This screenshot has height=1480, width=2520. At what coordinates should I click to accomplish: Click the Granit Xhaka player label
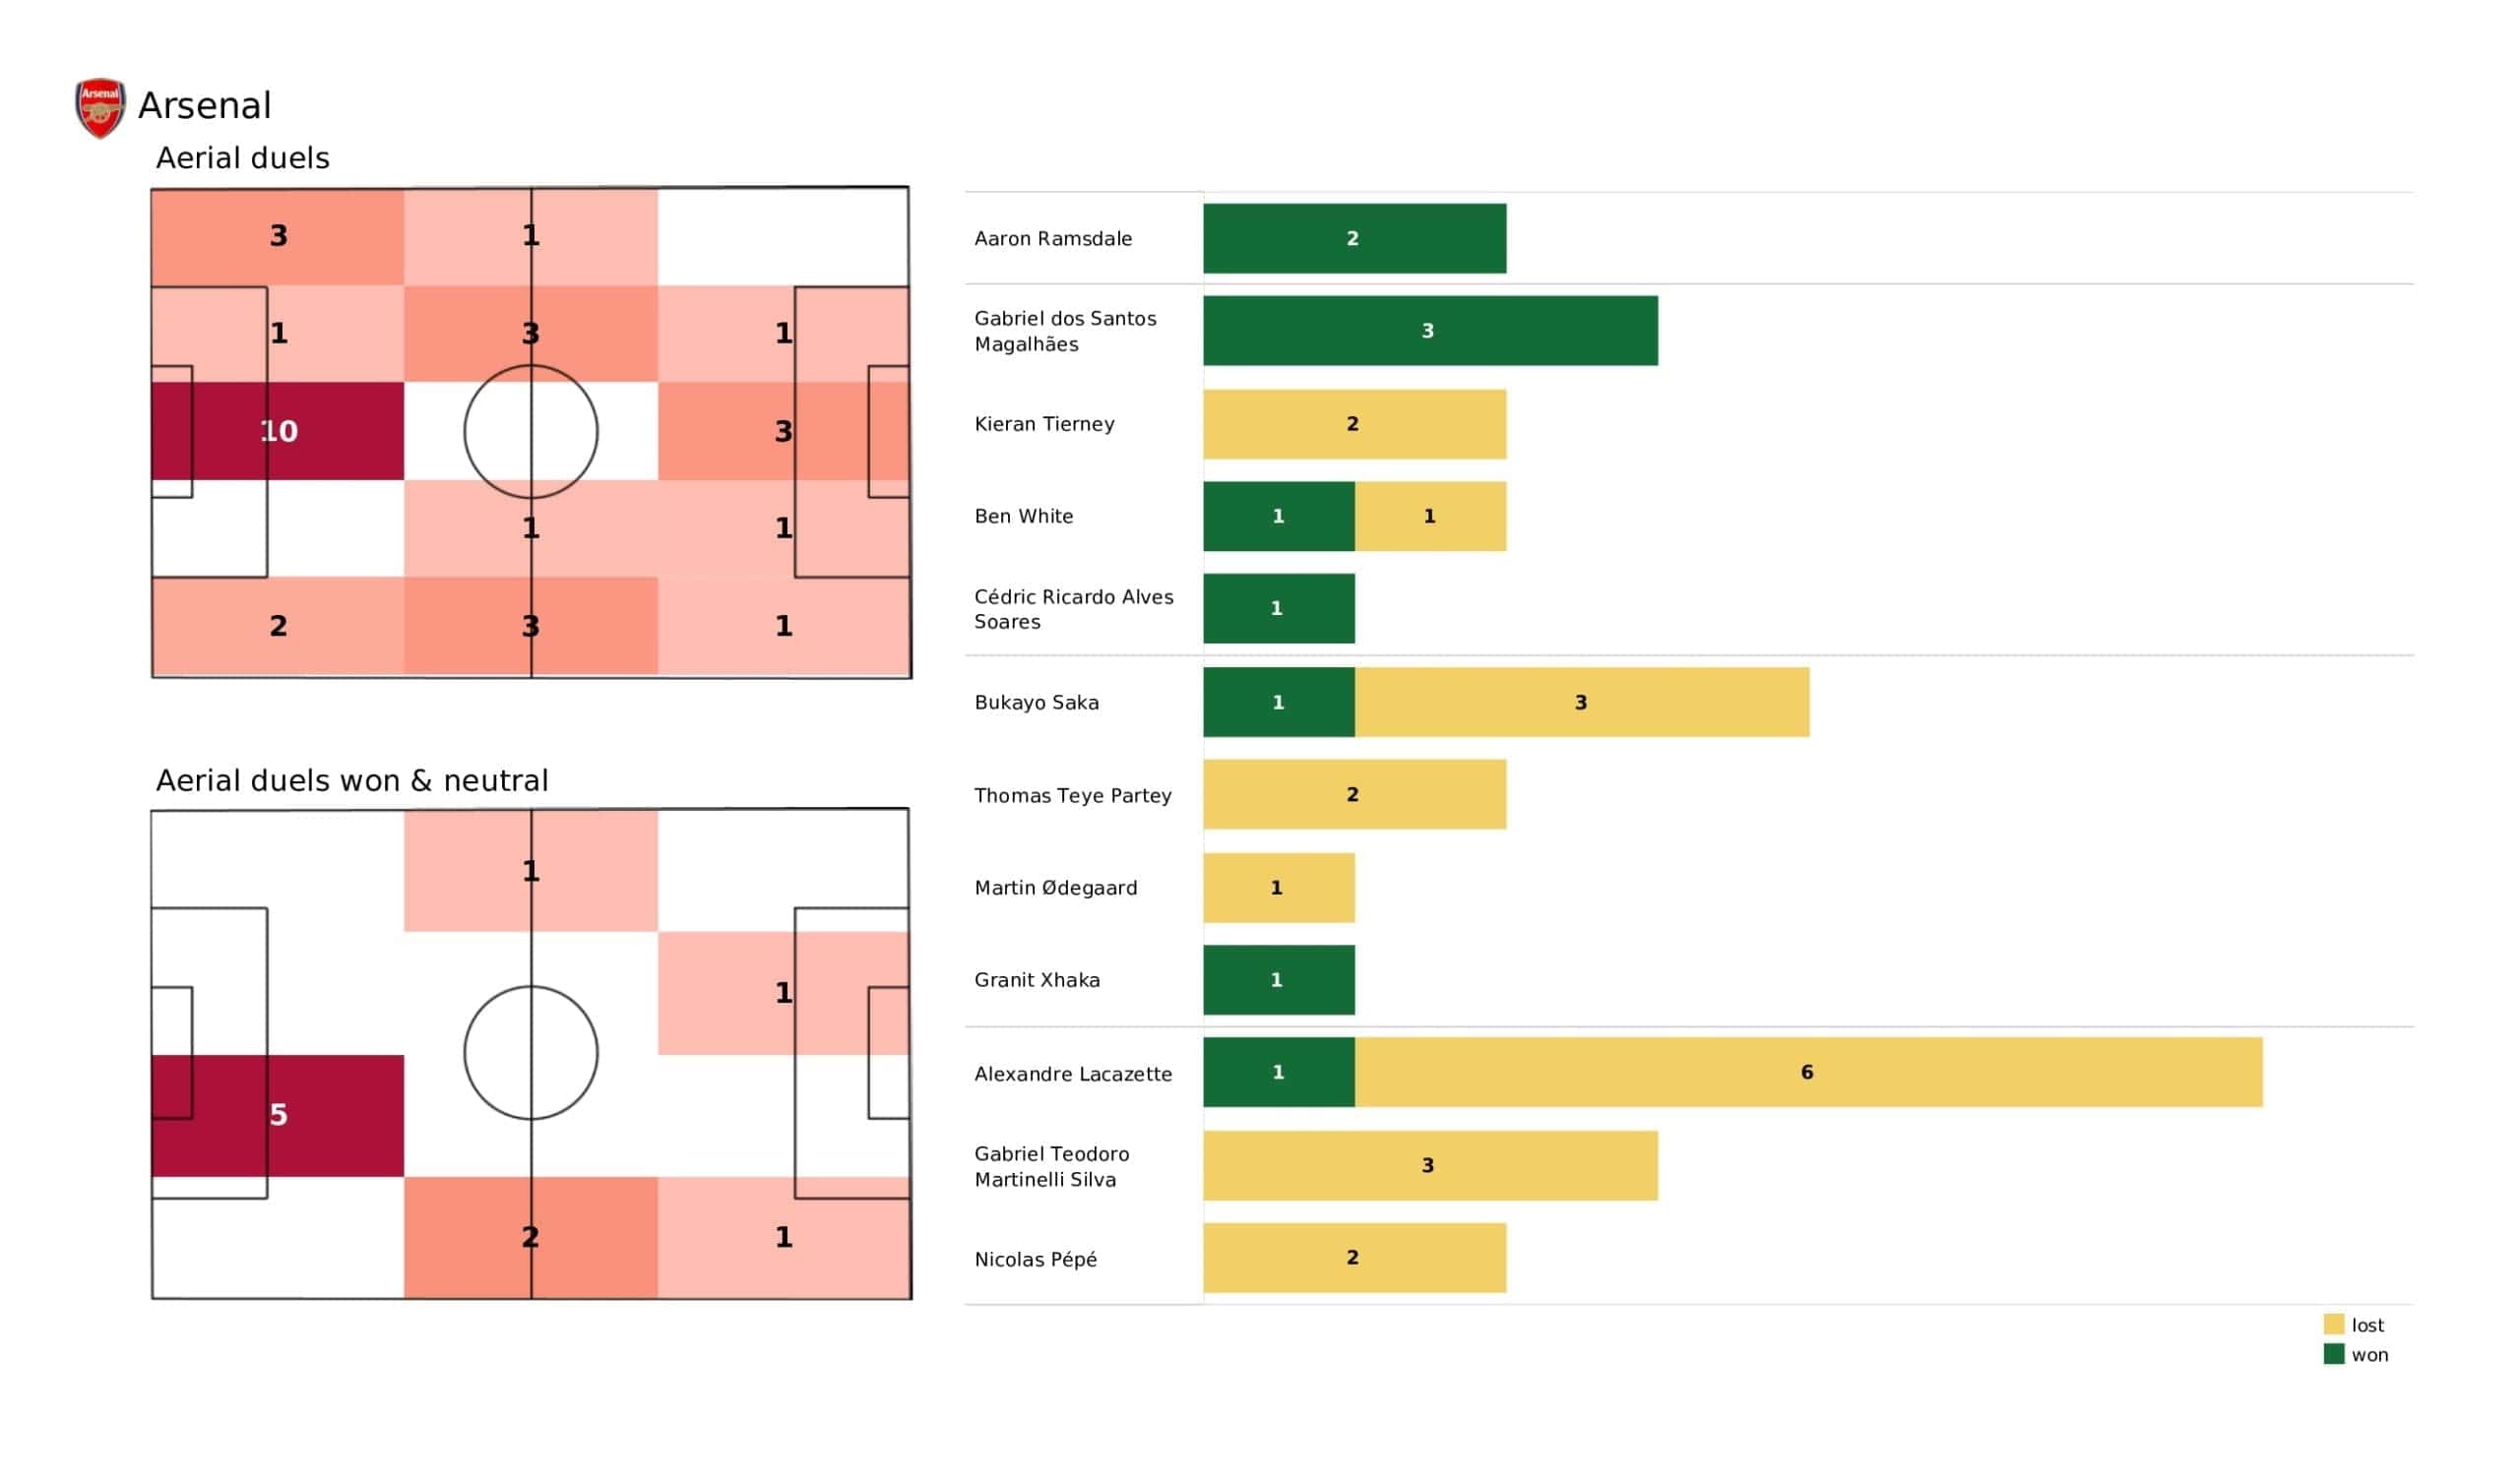pyautogui.click(x=1037, y=980)
